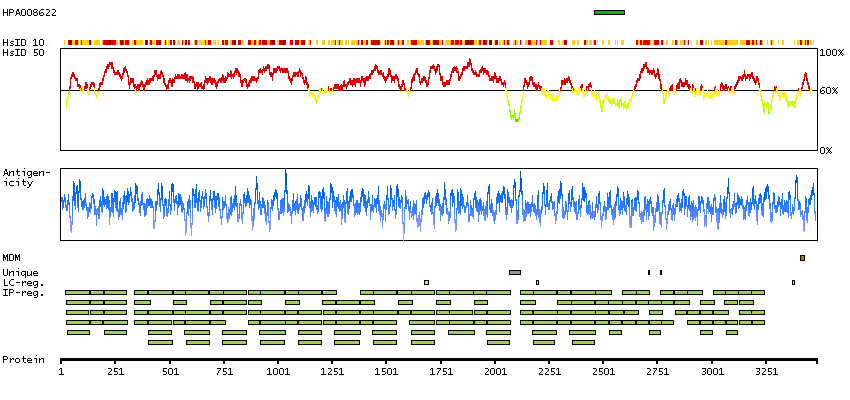Click the HsID 10 color strip
The image size is (850, 400).
(x=440, y=42)
